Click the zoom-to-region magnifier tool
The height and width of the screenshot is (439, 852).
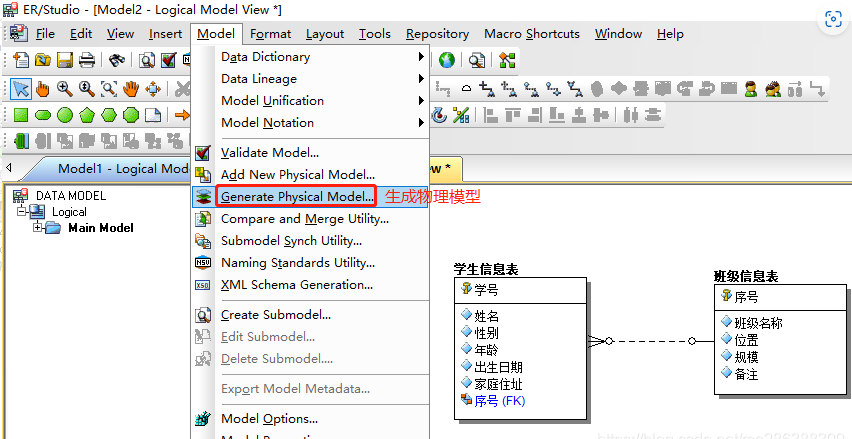point(109,88)
